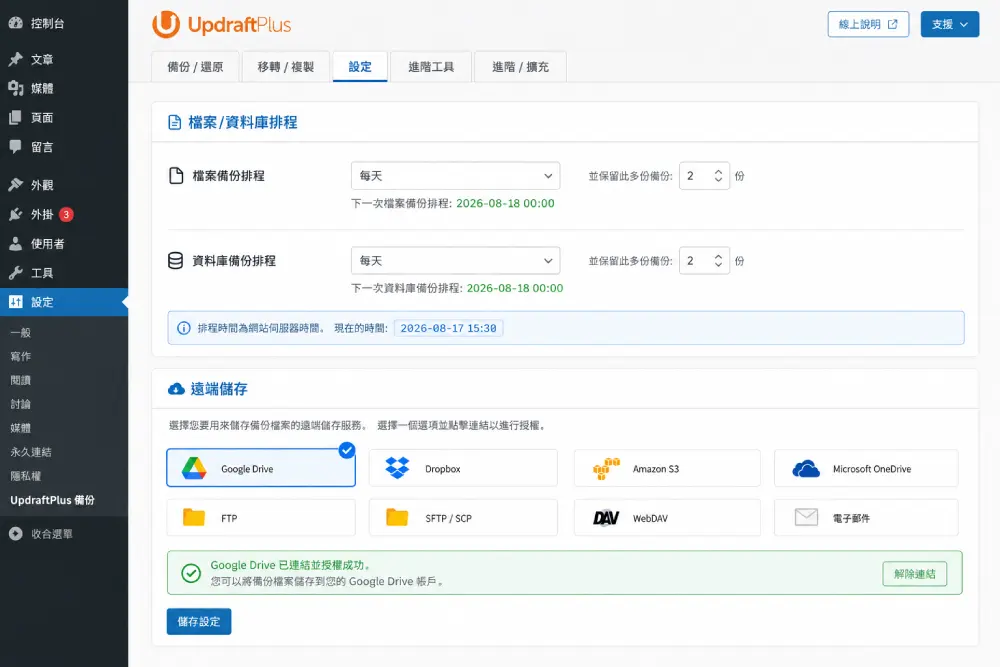Open the 永久連結 settings submenu item

(31, 451)
